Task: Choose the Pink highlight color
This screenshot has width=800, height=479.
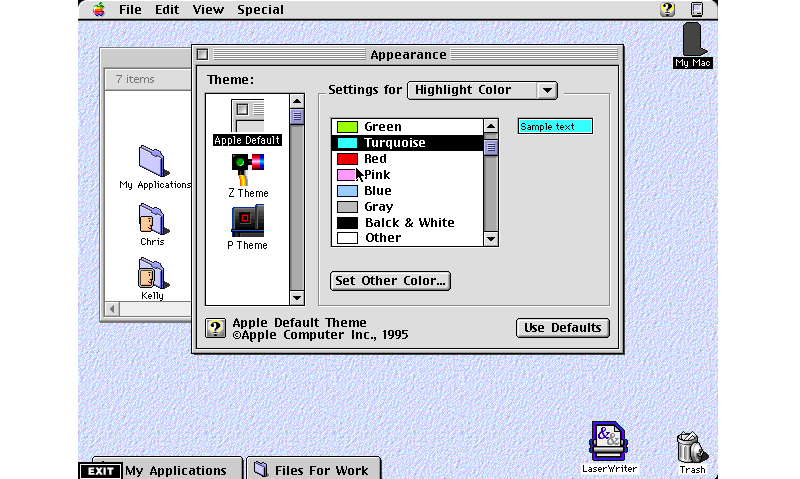Action: [407, 175]
